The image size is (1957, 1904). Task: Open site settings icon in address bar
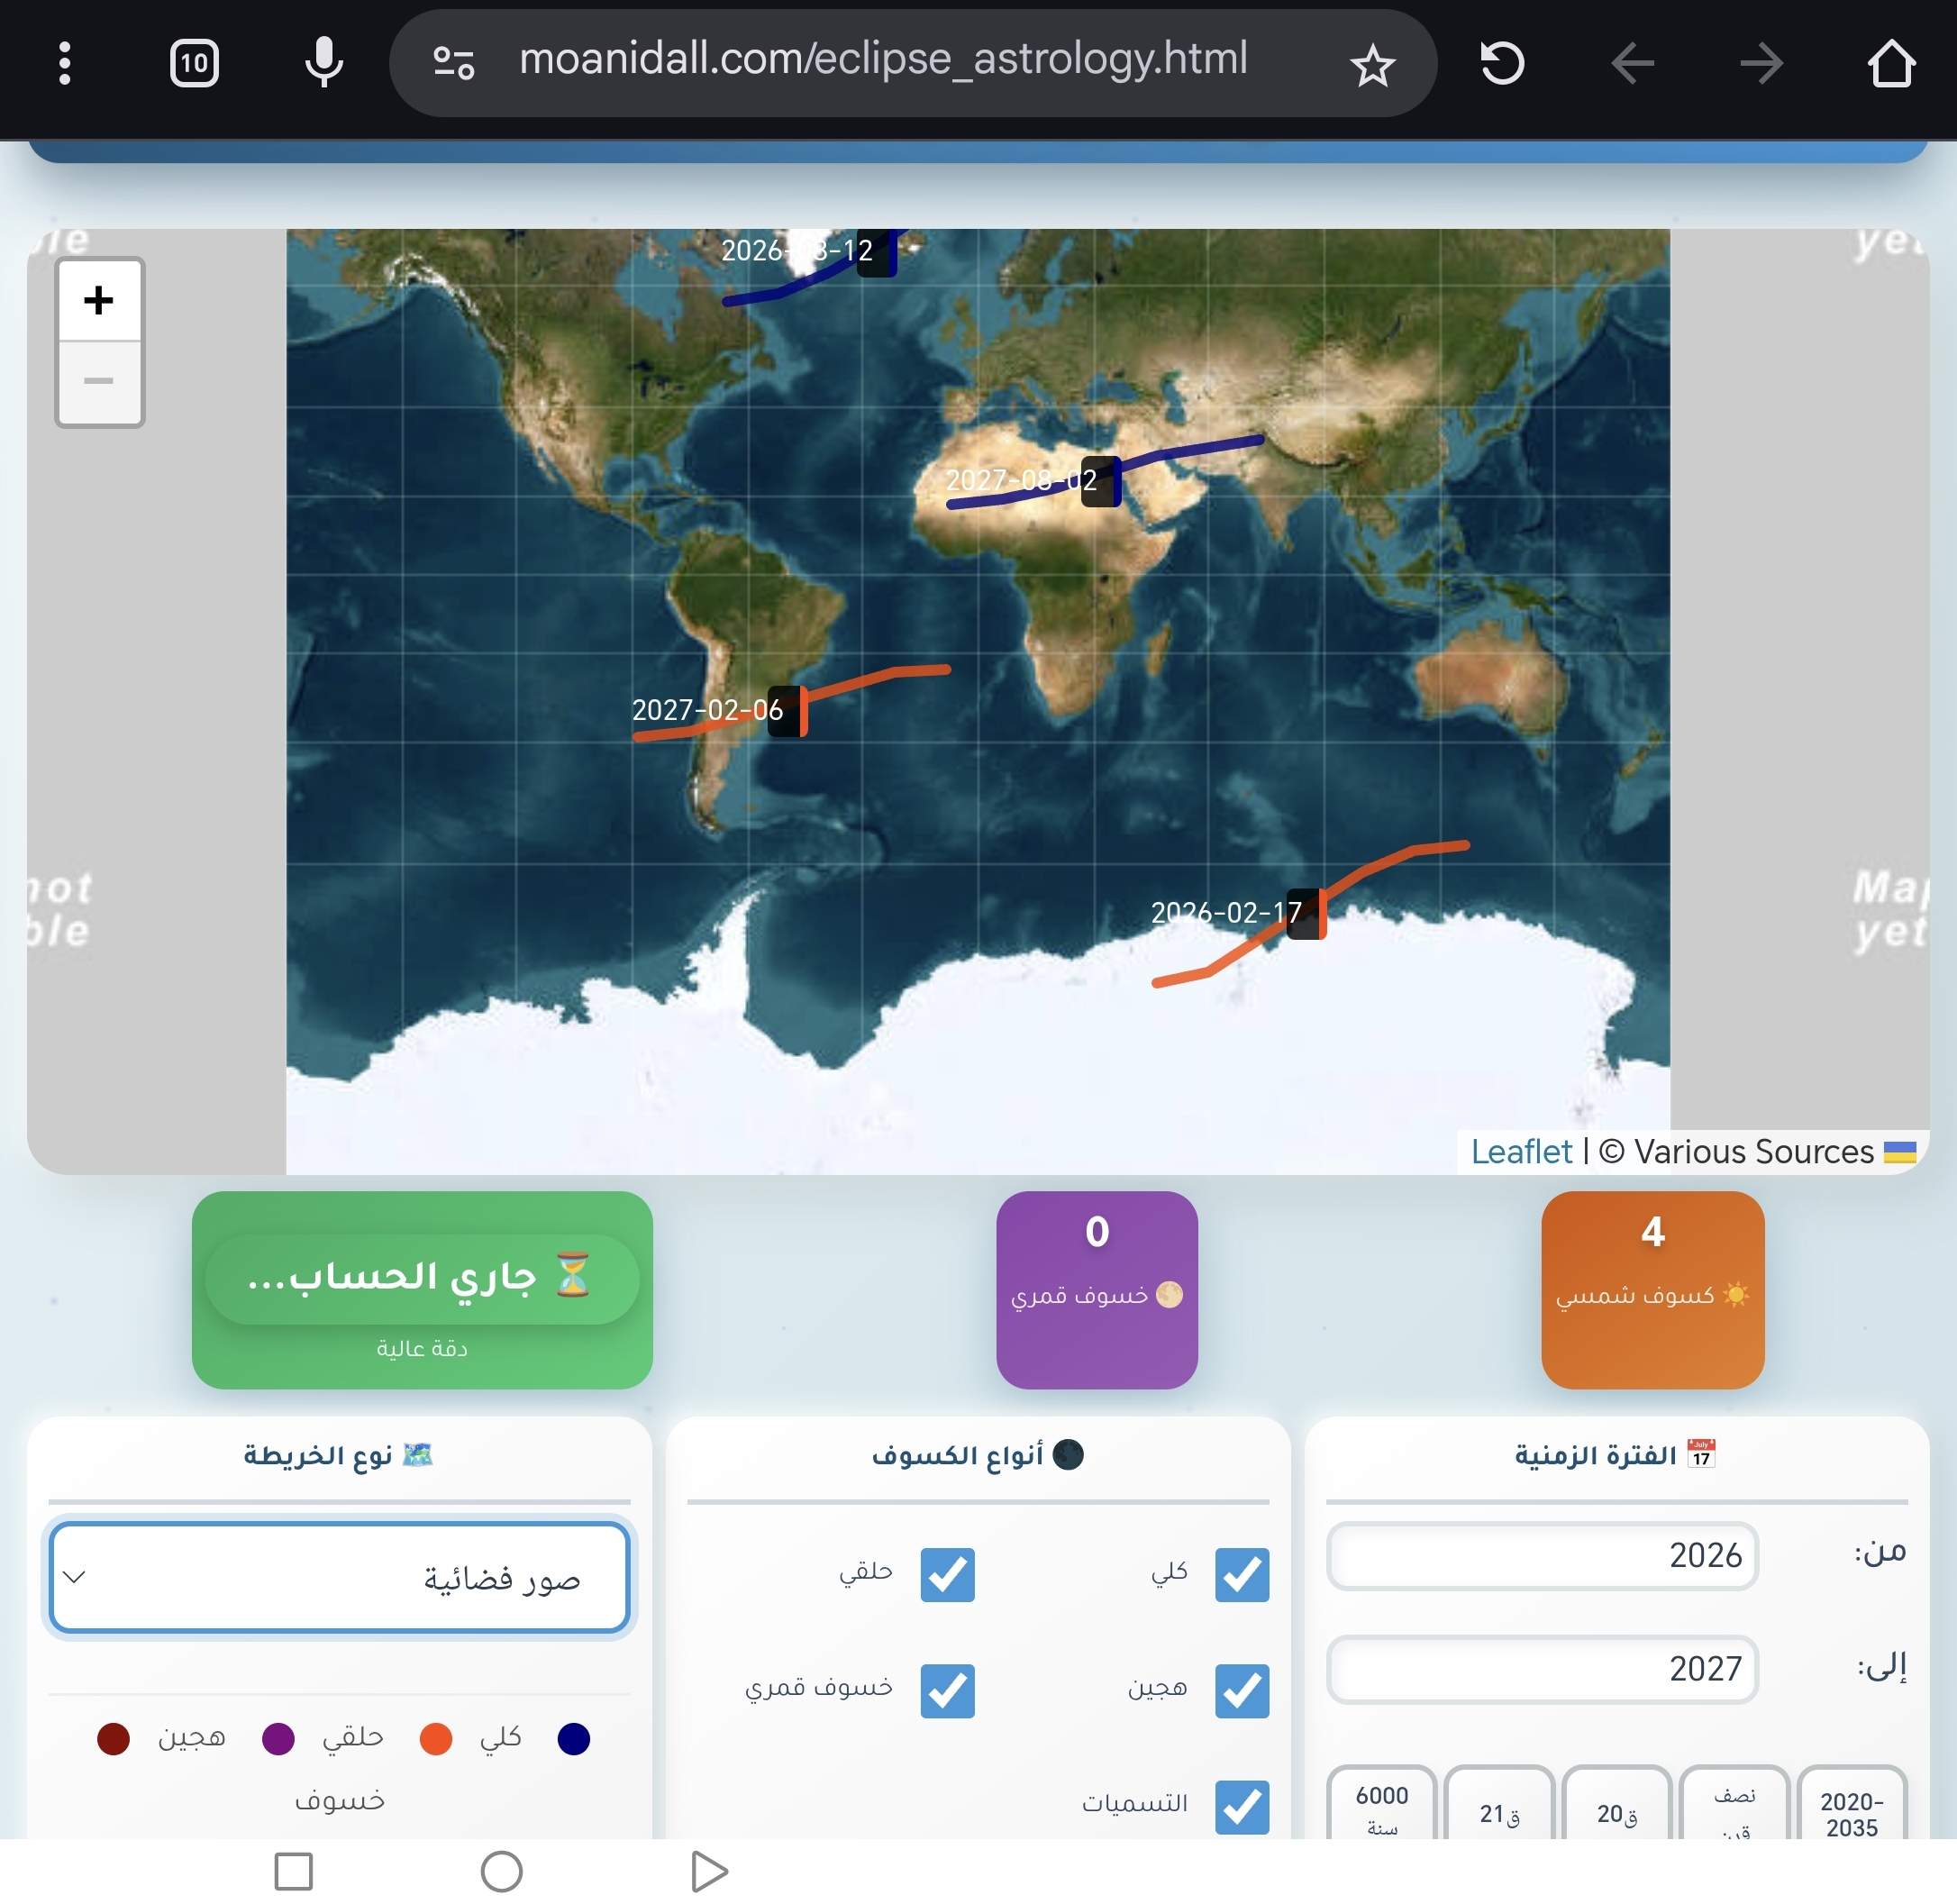point(453,63)
